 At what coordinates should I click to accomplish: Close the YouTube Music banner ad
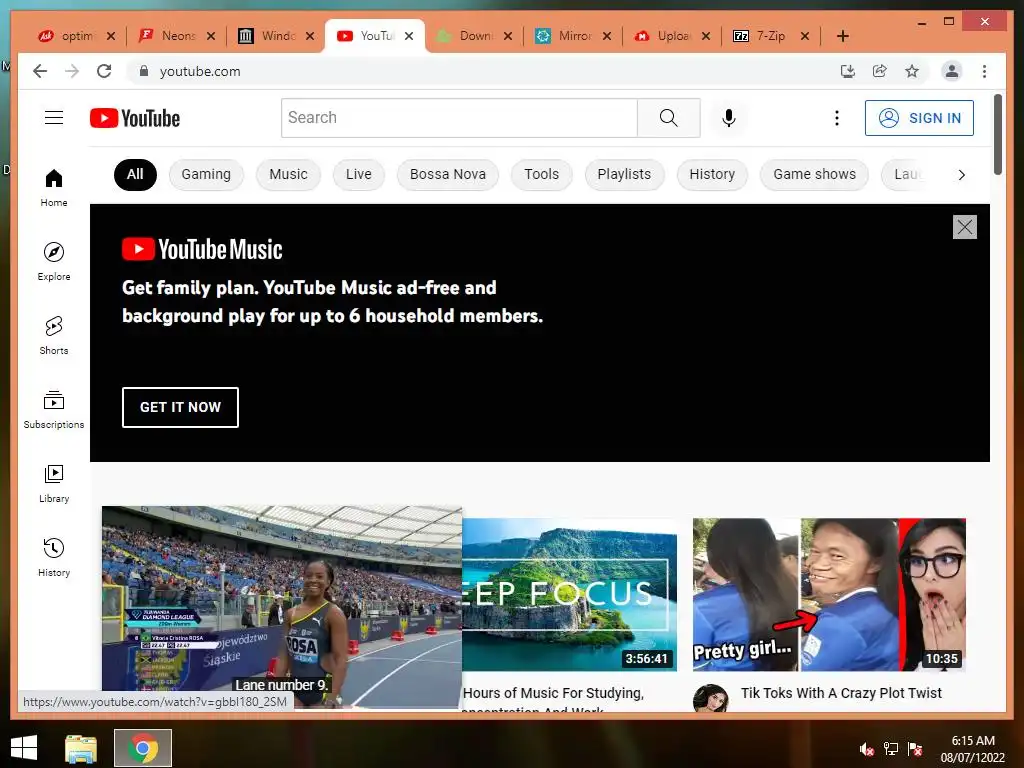[x=965, y=227]
